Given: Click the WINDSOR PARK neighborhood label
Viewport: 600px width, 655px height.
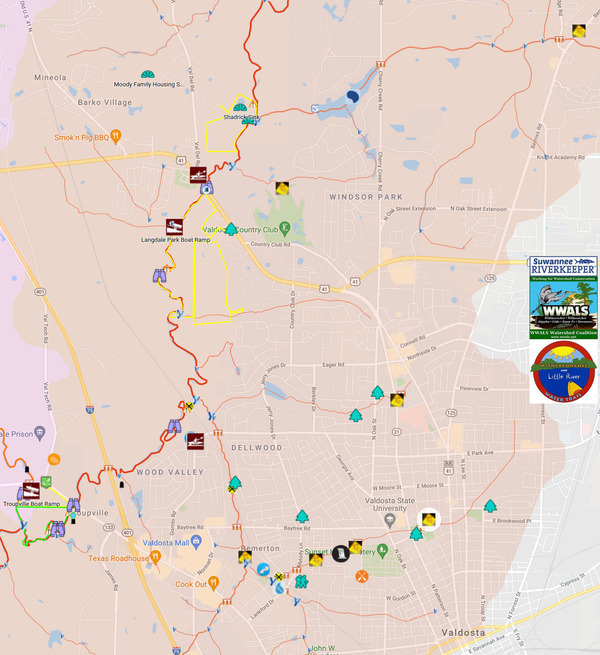Looking at the screenshot, I should pos(366,197).
